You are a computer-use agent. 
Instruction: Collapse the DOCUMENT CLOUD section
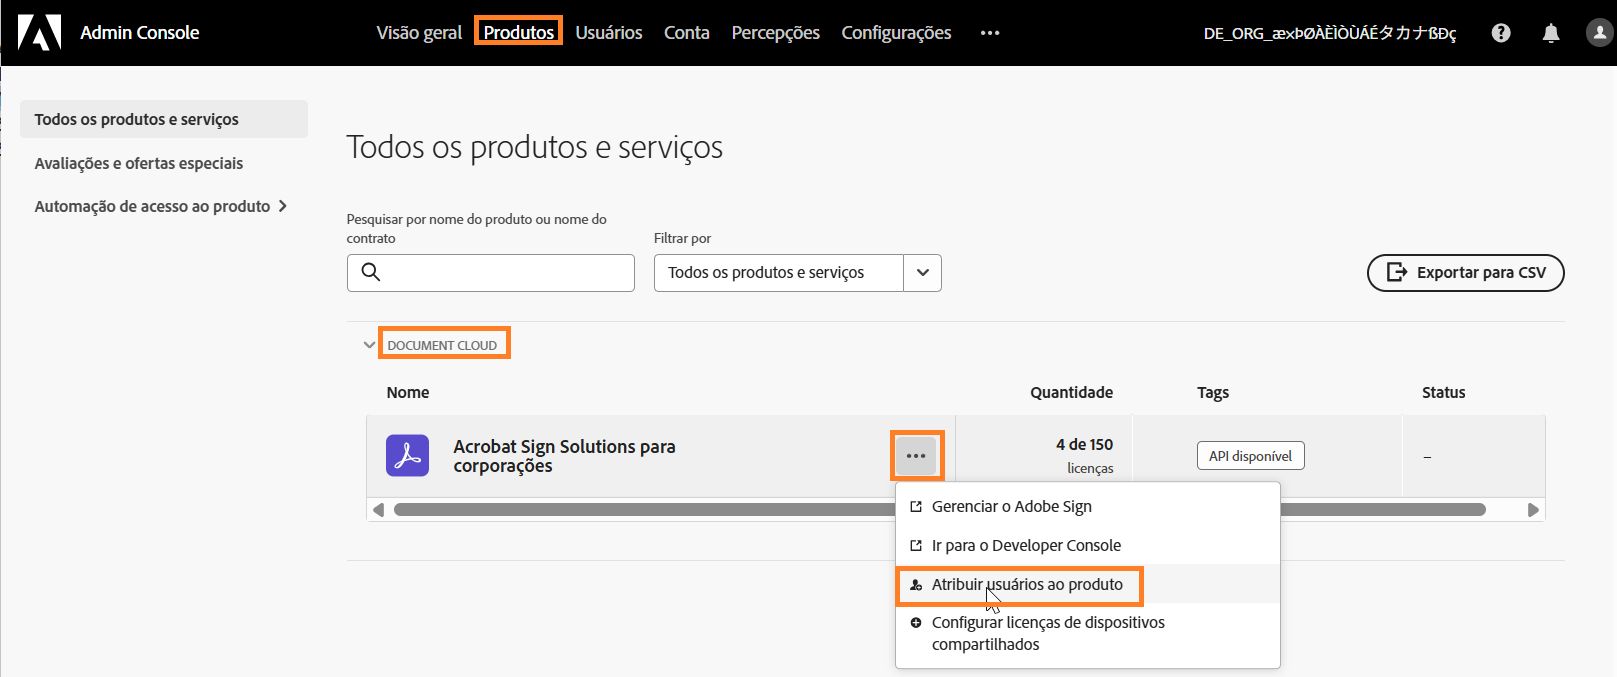pos(368,343)
